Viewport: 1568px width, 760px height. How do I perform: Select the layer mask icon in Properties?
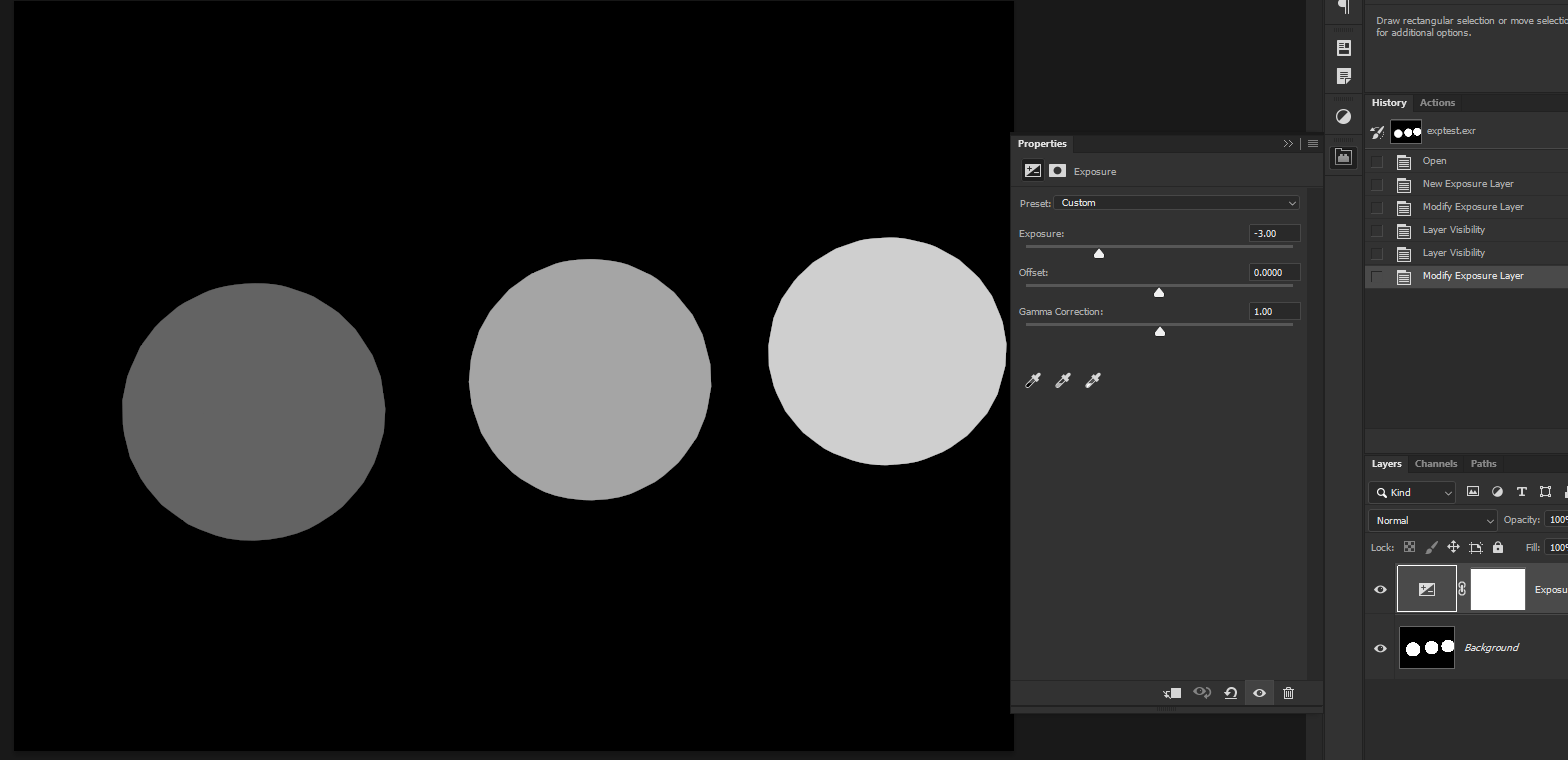[x=1057, y=171]
